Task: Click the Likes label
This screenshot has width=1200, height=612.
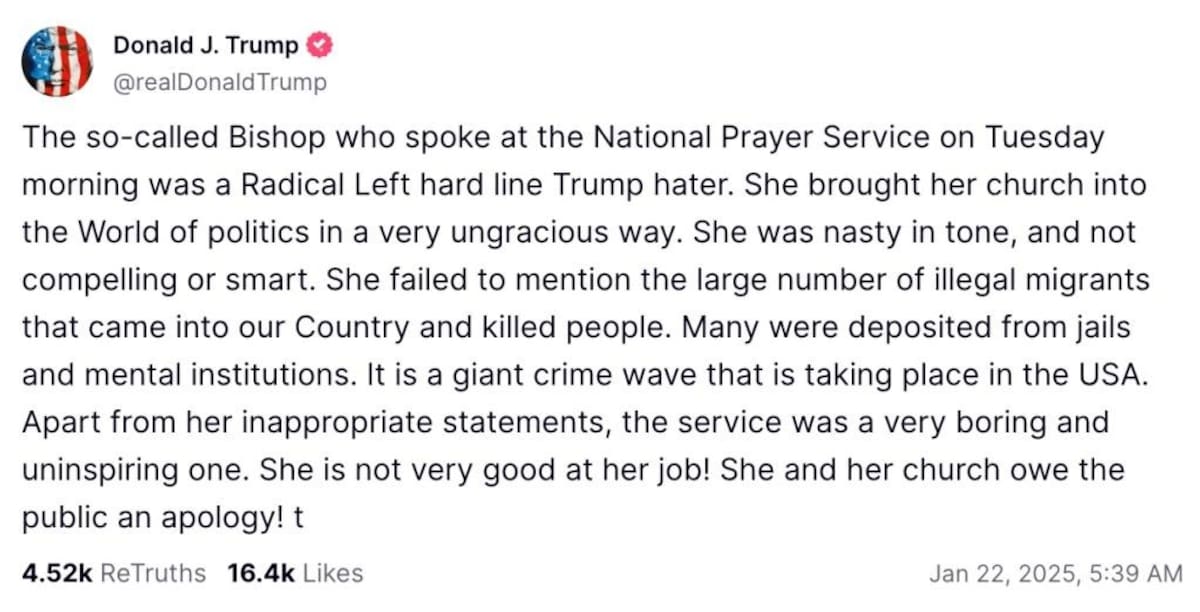Action: pos(332,573)
